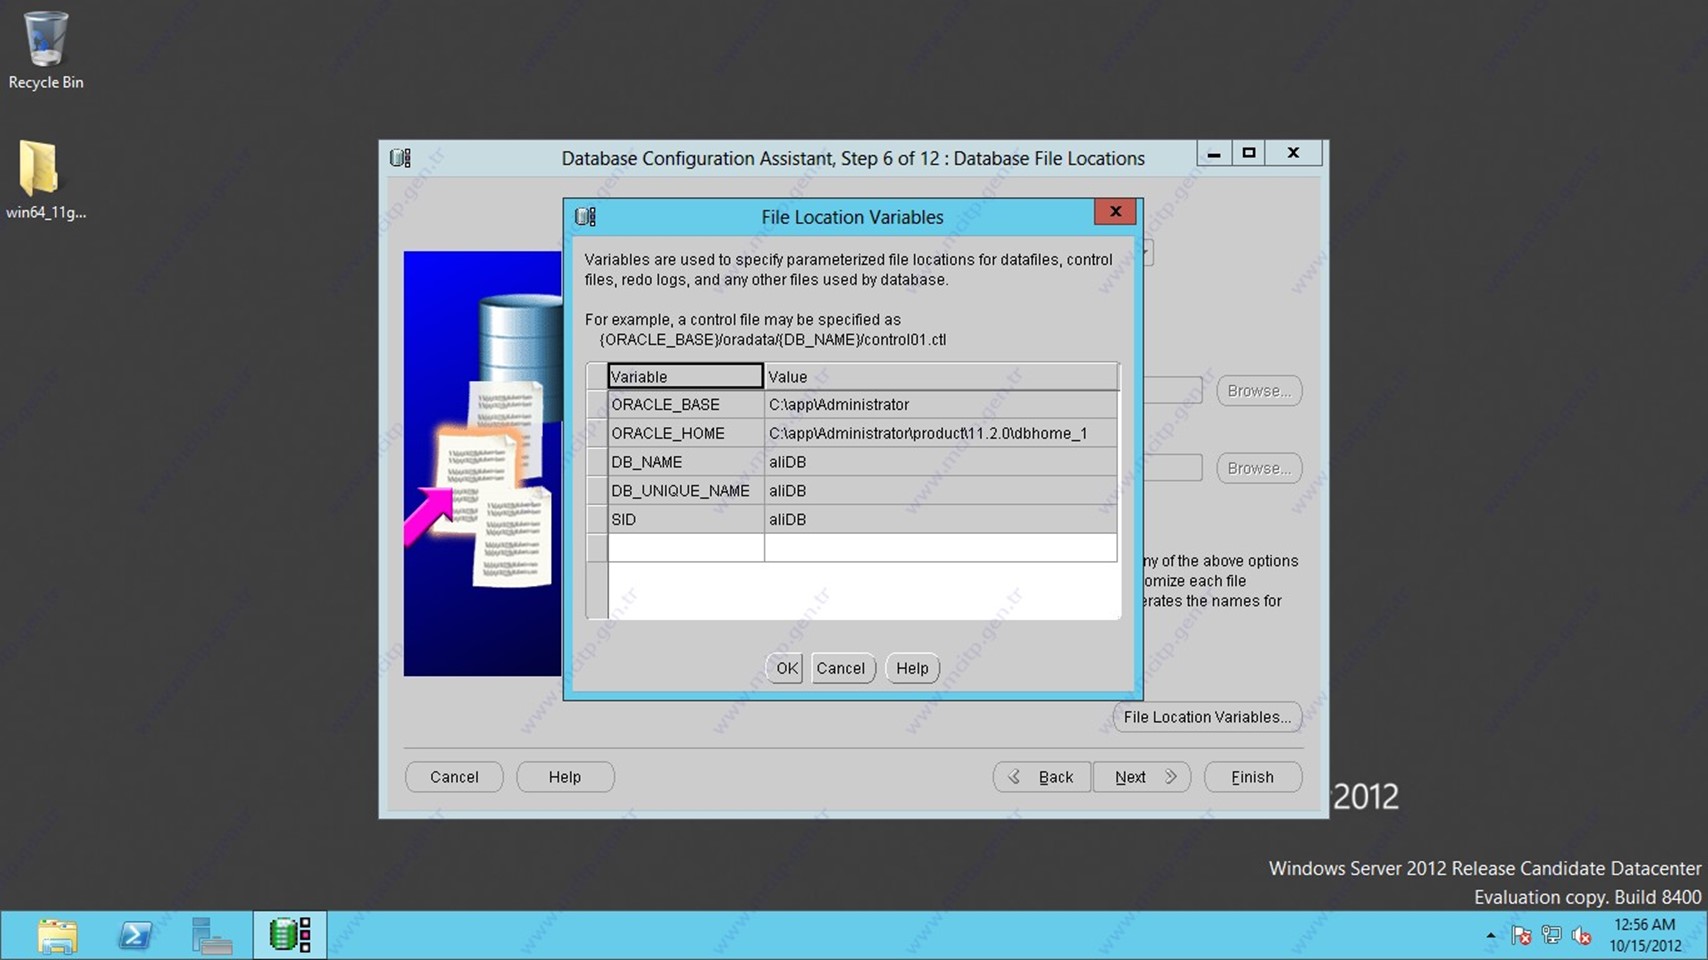Close the Database Configuration Assistant window
Viewport: 1708px width, 960px height.
click(x=1293, y=153)
